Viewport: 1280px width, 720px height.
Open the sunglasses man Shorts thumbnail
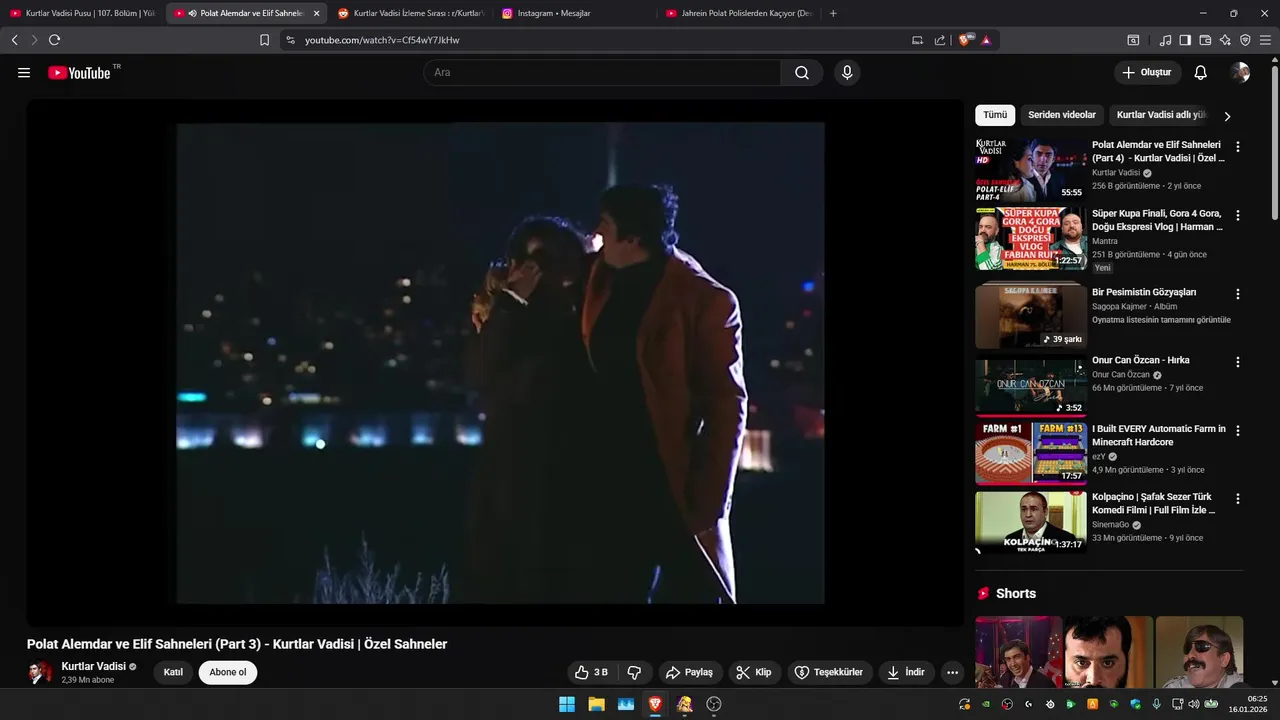pyautogui.click(x=1199, y=652)
